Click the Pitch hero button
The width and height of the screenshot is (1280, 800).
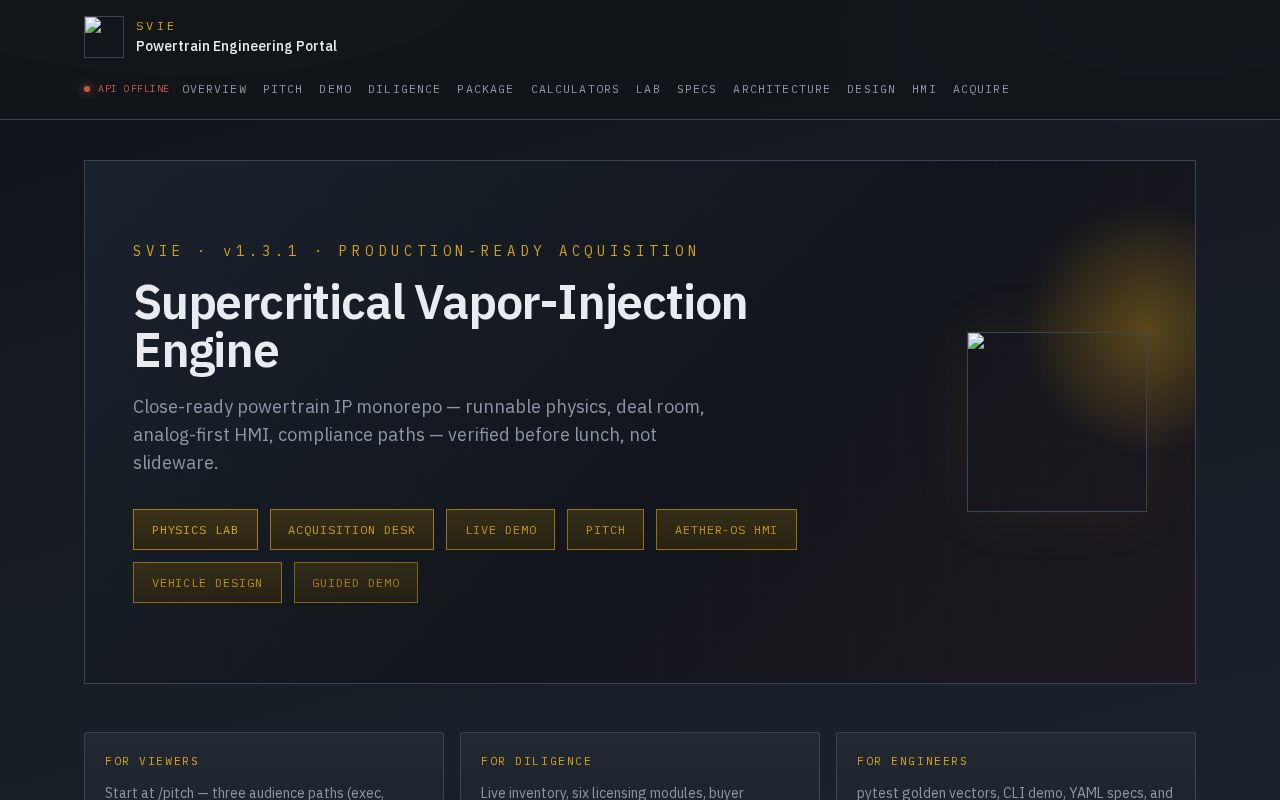click(605, 529)
